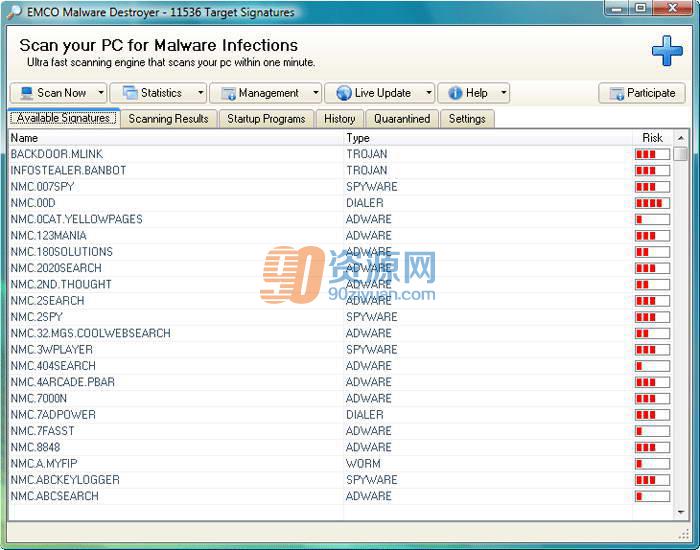Sort by the Risk column header

click(652, 138)
